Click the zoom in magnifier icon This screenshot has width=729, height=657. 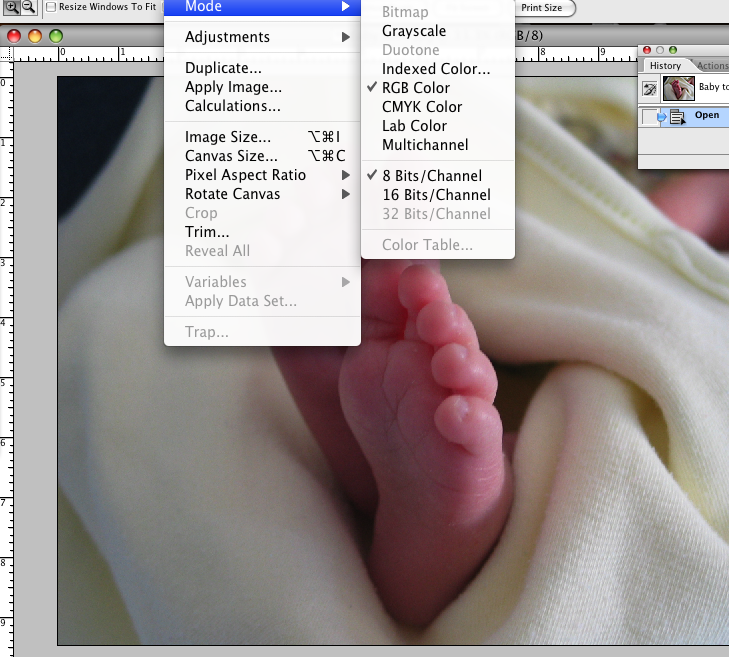(x=10, y=7)
